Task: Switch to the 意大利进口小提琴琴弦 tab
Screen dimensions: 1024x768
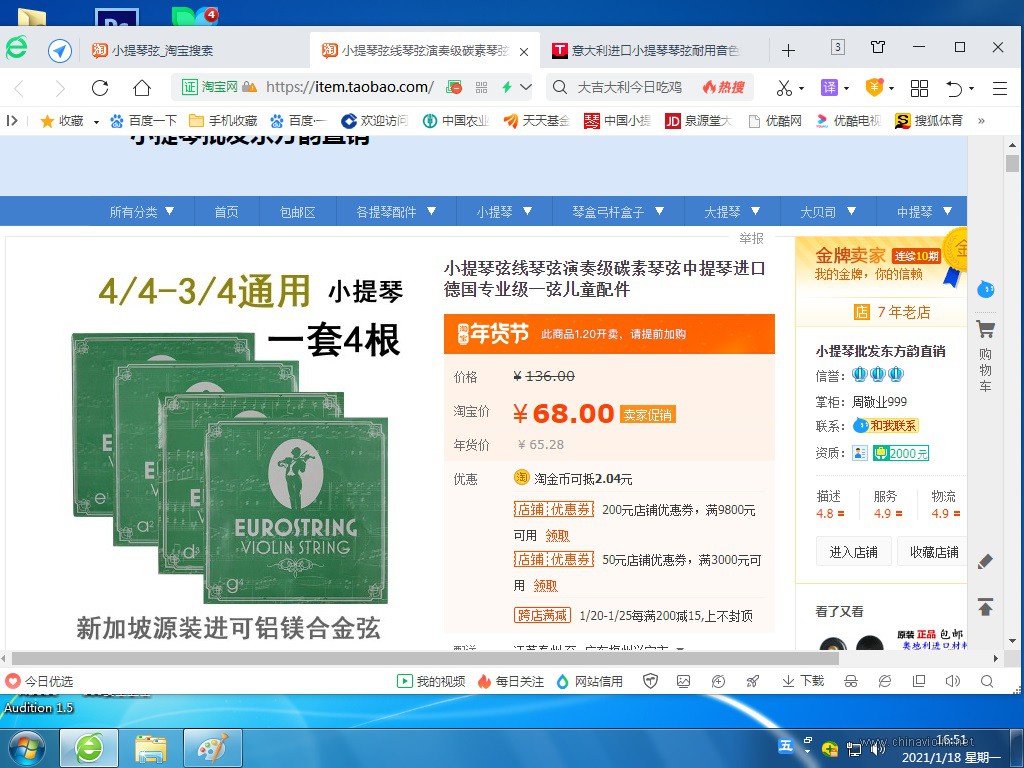Action: click(654, 50)
